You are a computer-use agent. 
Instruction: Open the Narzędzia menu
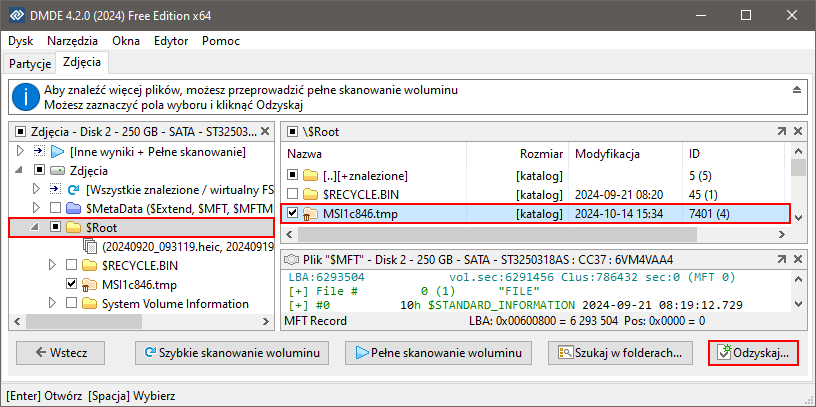tap(72, 41)
